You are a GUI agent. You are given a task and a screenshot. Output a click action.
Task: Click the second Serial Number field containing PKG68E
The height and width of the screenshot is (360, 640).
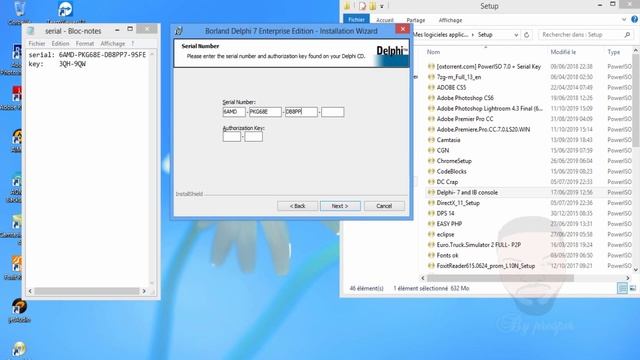(265, 112)
